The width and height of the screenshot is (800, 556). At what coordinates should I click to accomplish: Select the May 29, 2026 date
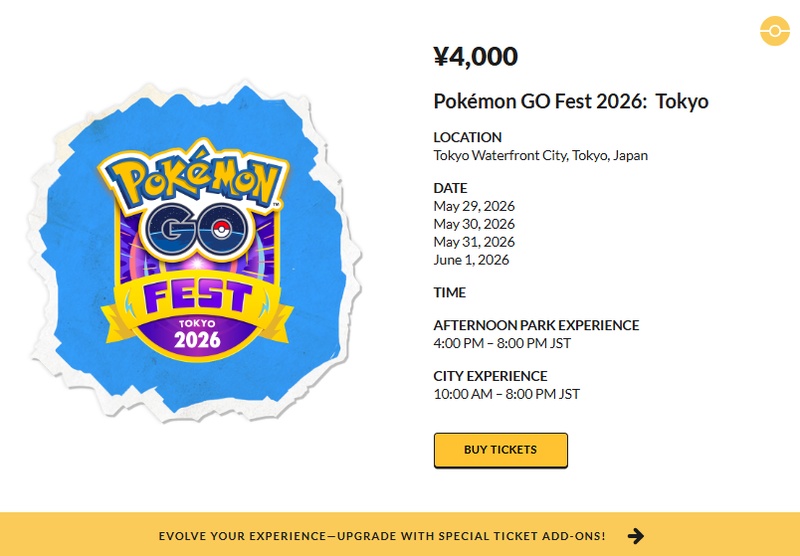pos(474,206)
